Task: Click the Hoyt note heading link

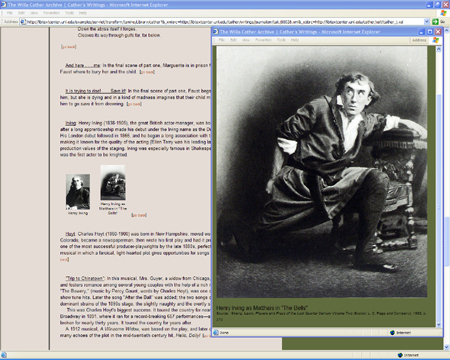Action: 70,234
